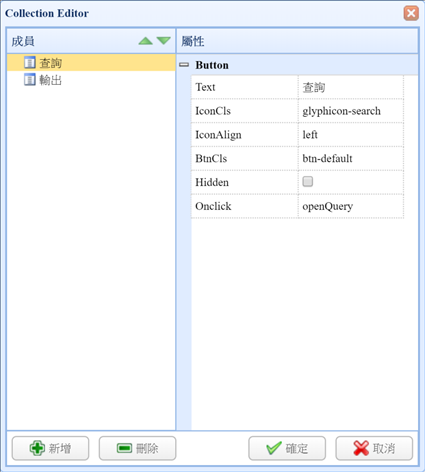The height and width of the screenshot is (472, 425).
Task: Click the 輸出 member item icon
Action: [x=30, y=80]
